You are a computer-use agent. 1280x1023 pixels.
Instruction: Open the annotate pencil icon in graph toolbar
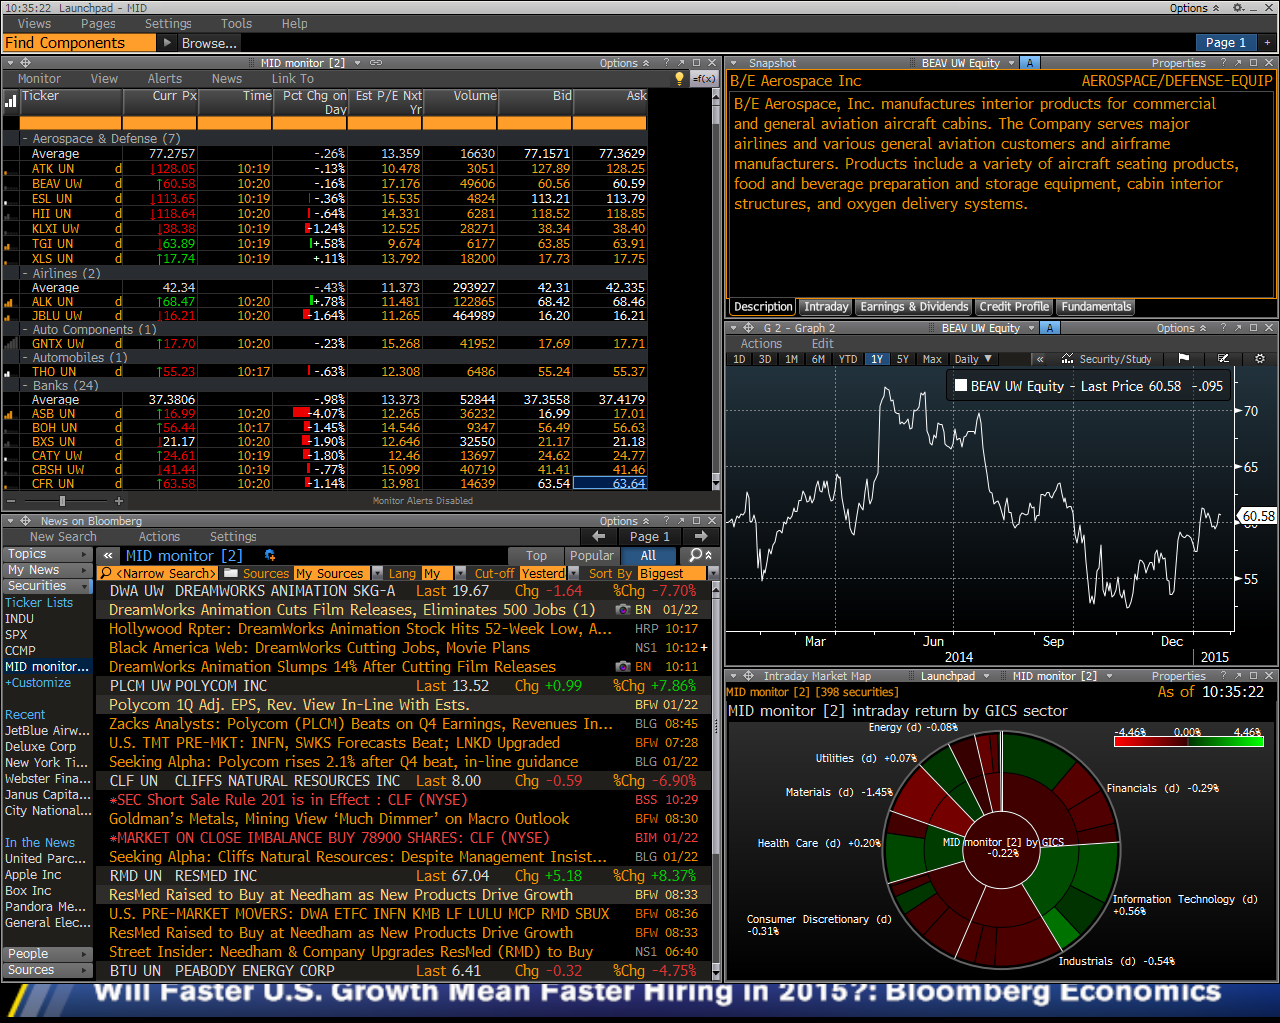[1223, 359]
